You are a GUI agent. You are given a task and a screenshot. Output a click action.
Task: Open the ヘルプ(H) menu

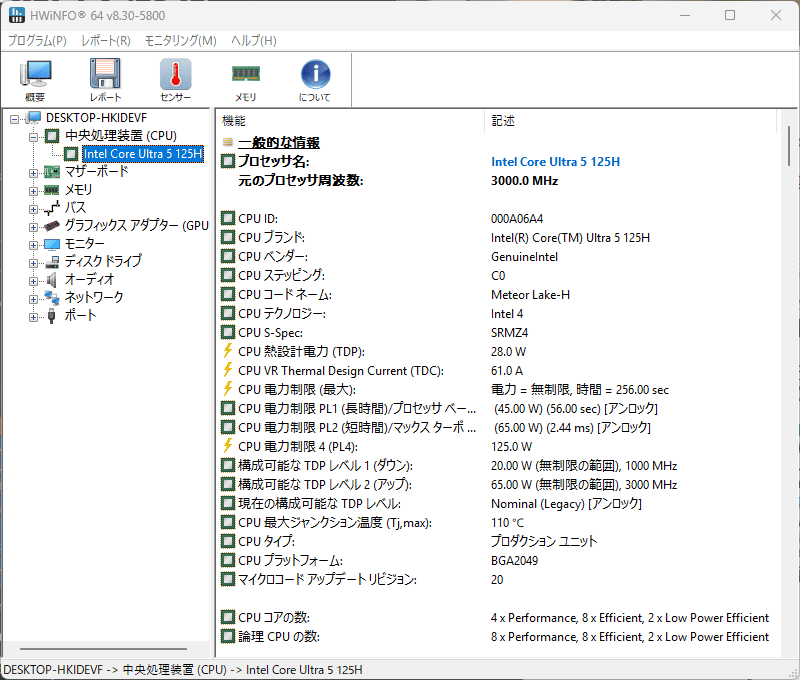click(x=254, y=41)
